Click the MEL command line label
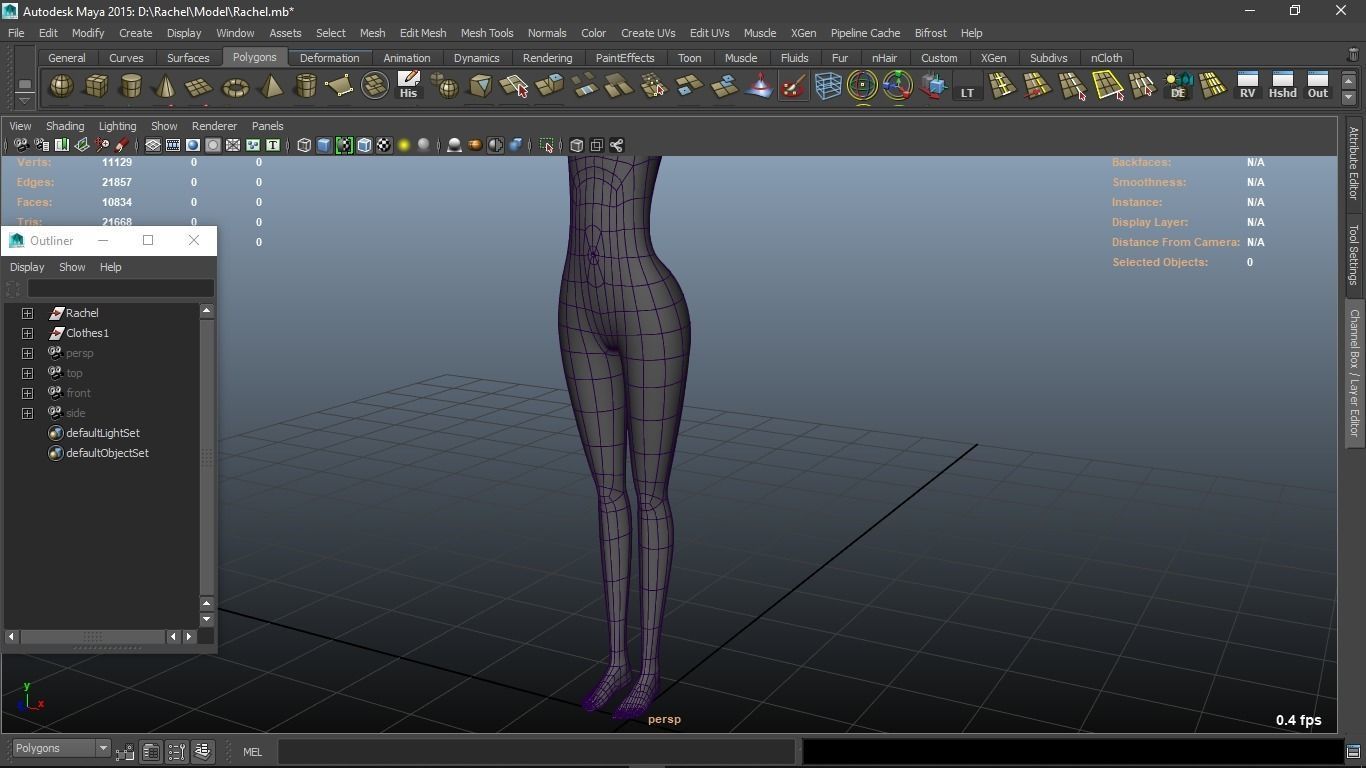Image resolution: width=1366 pixels, height=768 pixels. pos(252,752)
